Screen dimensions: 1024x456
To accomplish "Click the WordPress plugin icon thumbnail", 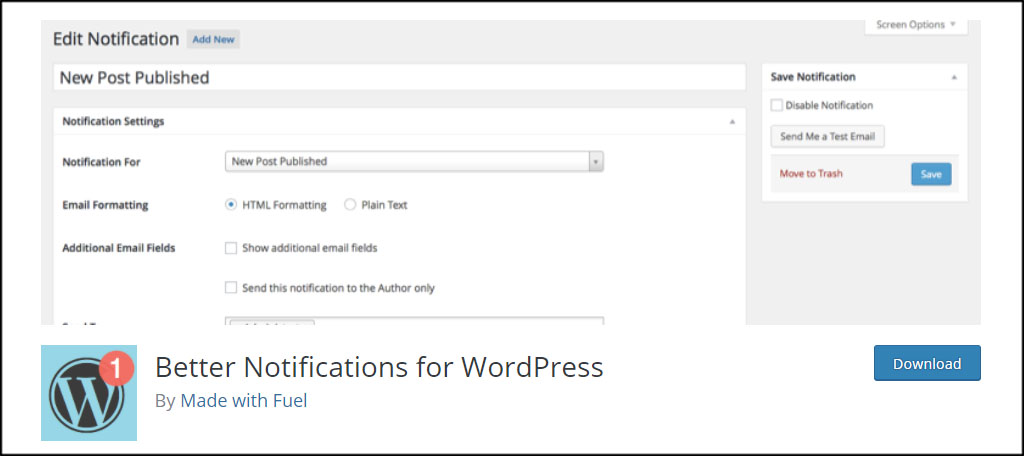I will 89,393.
